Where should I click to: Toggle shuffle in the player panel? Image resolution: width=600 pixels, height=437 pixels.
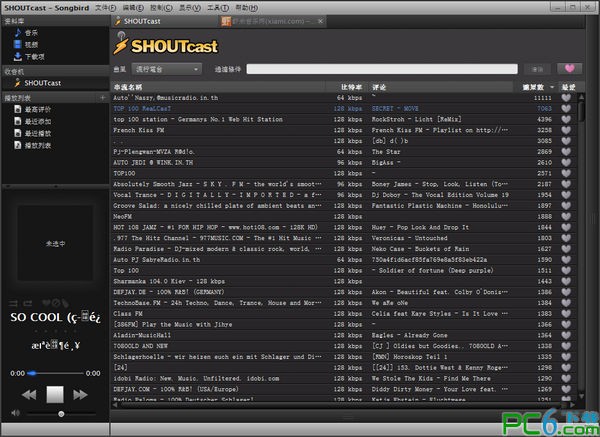[13, 303]
